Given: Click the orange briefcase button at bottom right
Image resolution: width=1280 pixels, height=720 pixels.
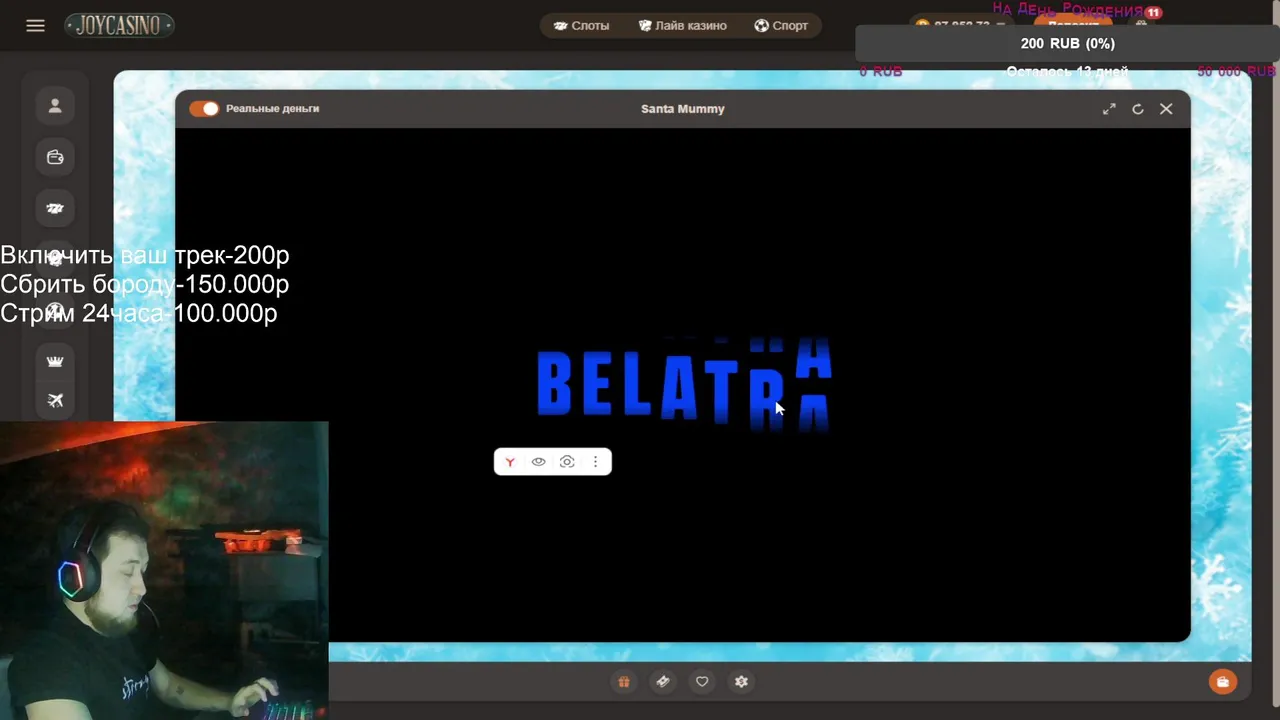Looking at the screenshot, I should click(x=1222, y=682).
